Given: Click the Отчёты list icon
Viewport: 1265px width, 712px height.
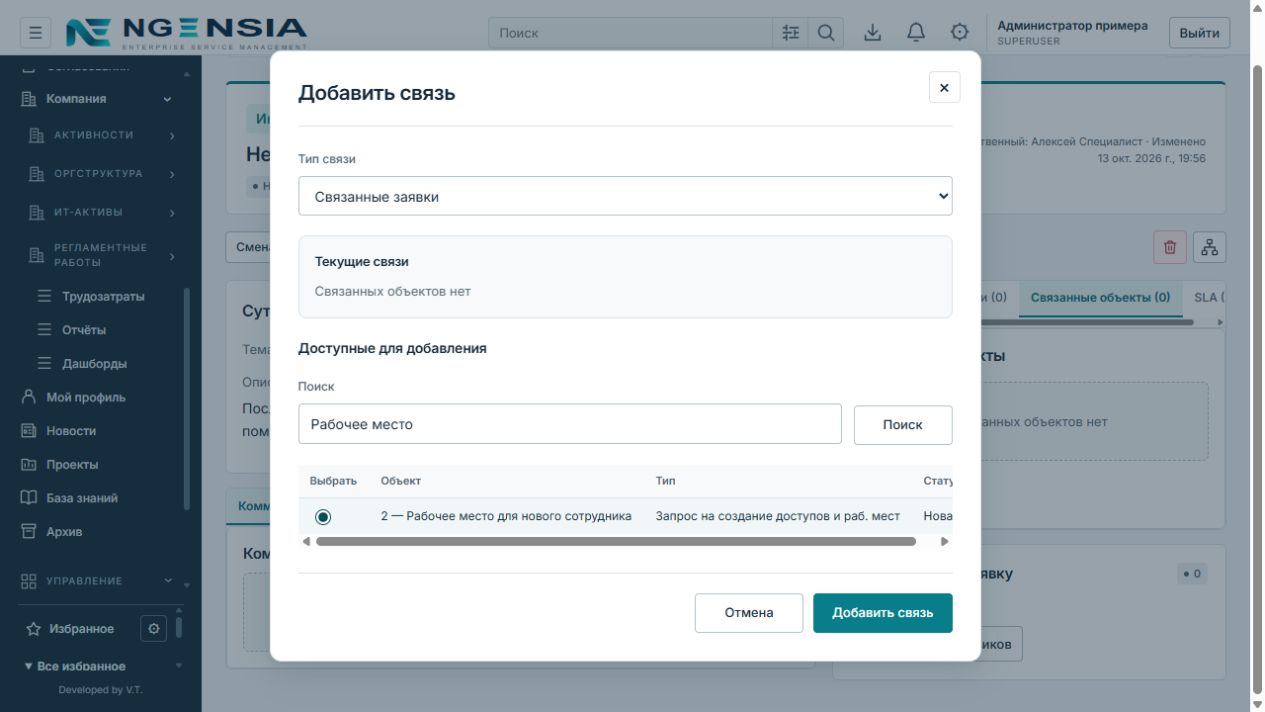Looking at the screenshot, I should point(44,330).
